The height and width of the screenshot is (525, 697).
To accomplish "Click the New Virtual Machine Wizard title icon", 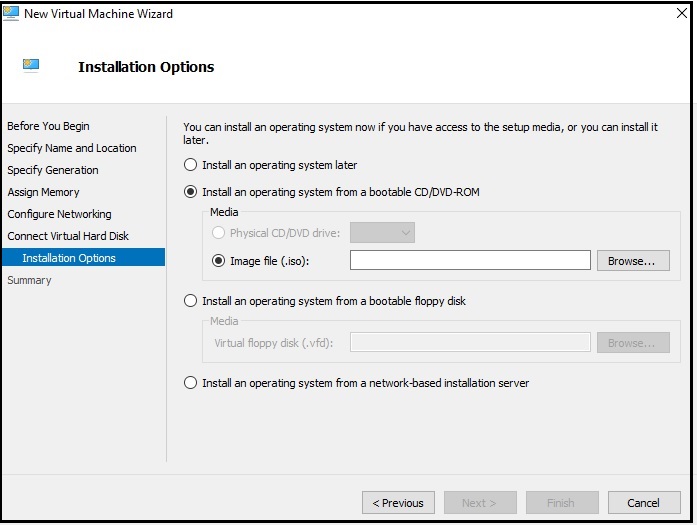I will [x=11, y=14].
